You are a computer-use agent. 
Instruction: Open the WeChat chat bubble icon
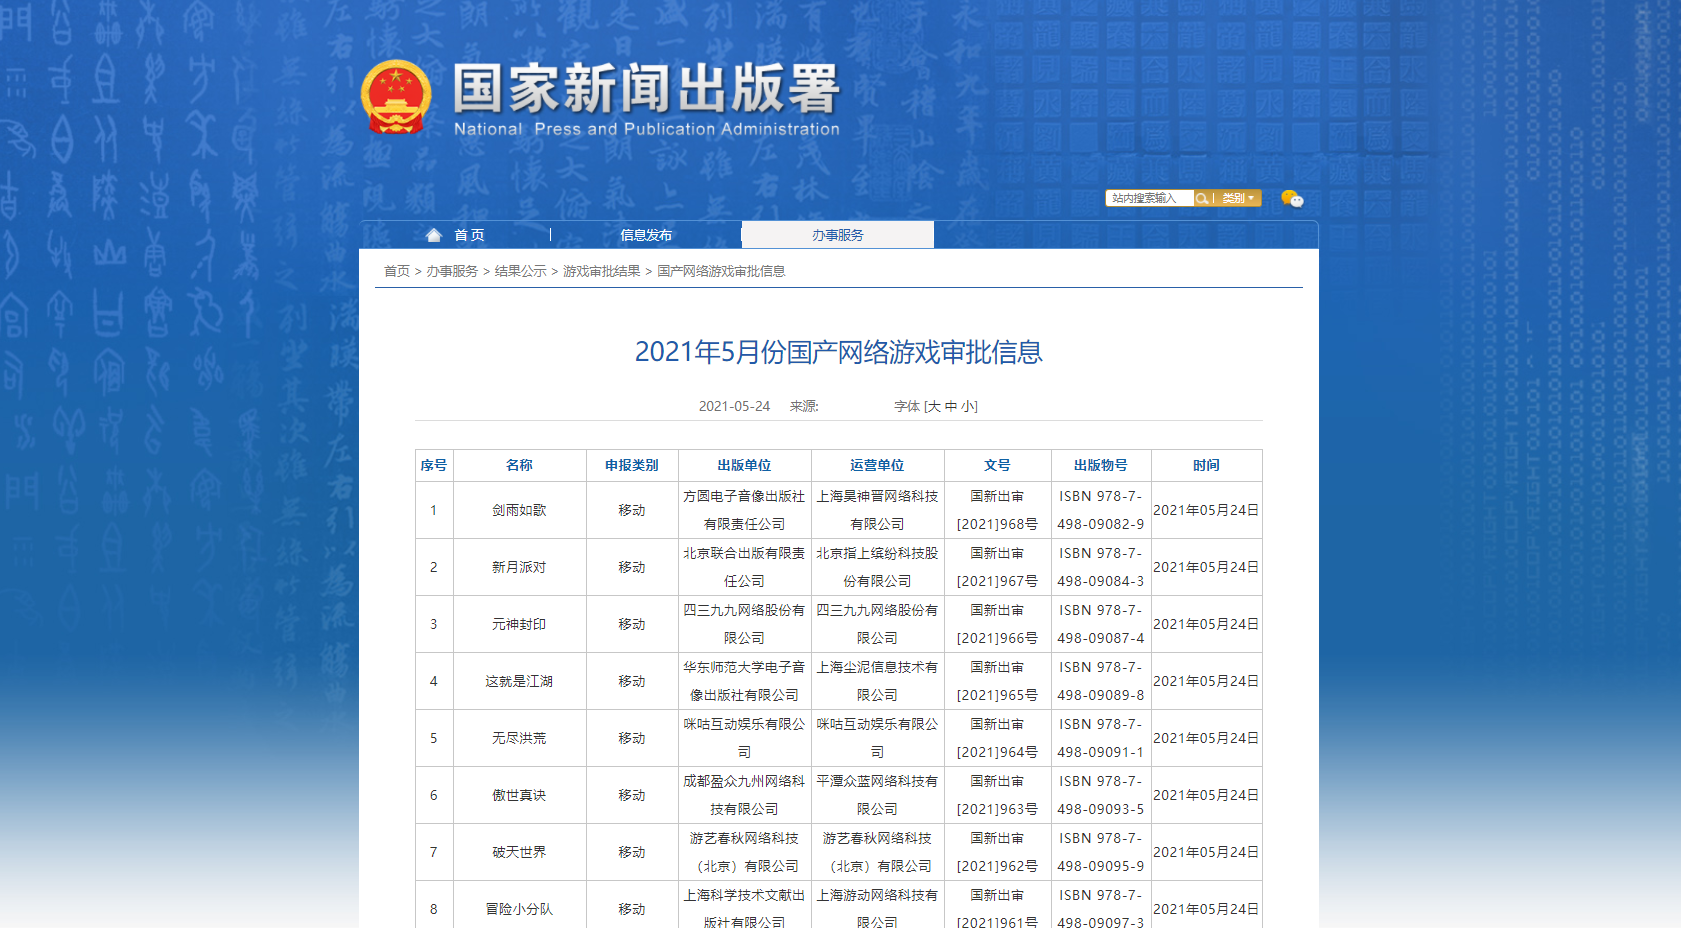(x=1291, y=199)
